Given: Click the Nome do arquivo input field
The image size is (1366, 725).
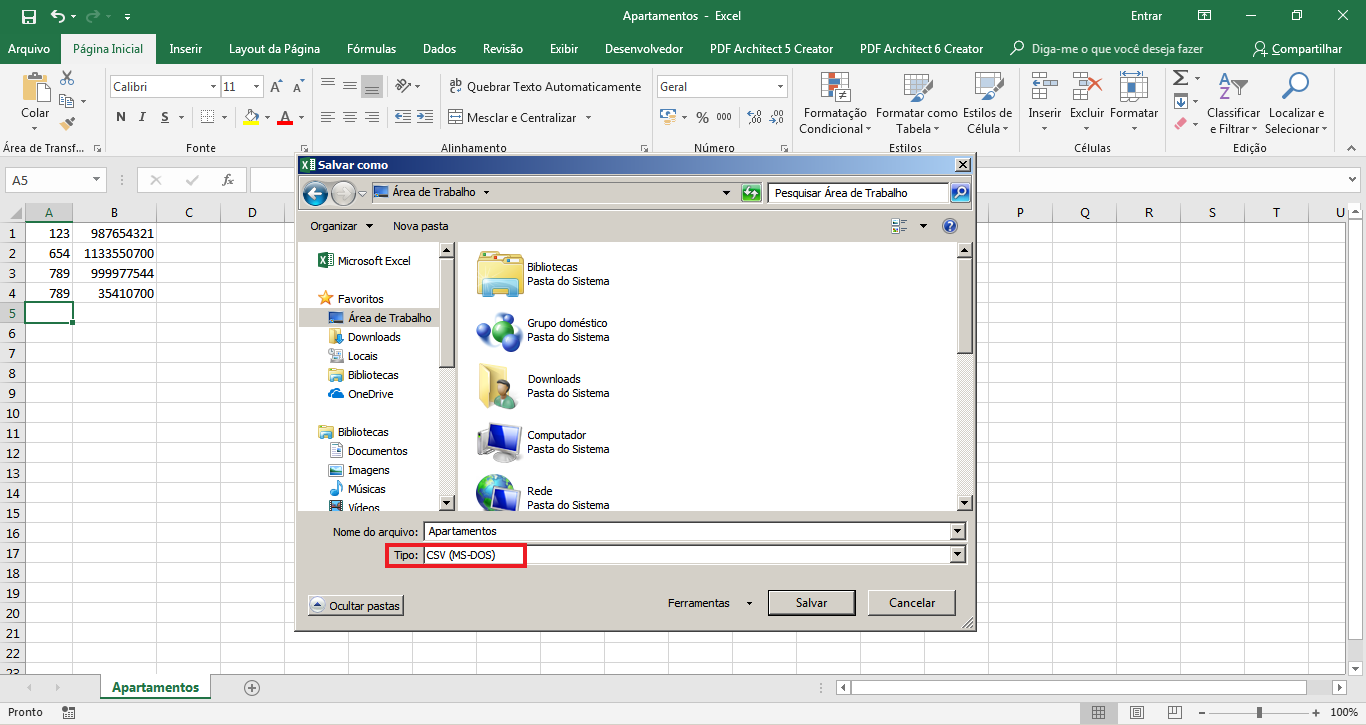Looking at the screenshot, I should coord(686,531).
